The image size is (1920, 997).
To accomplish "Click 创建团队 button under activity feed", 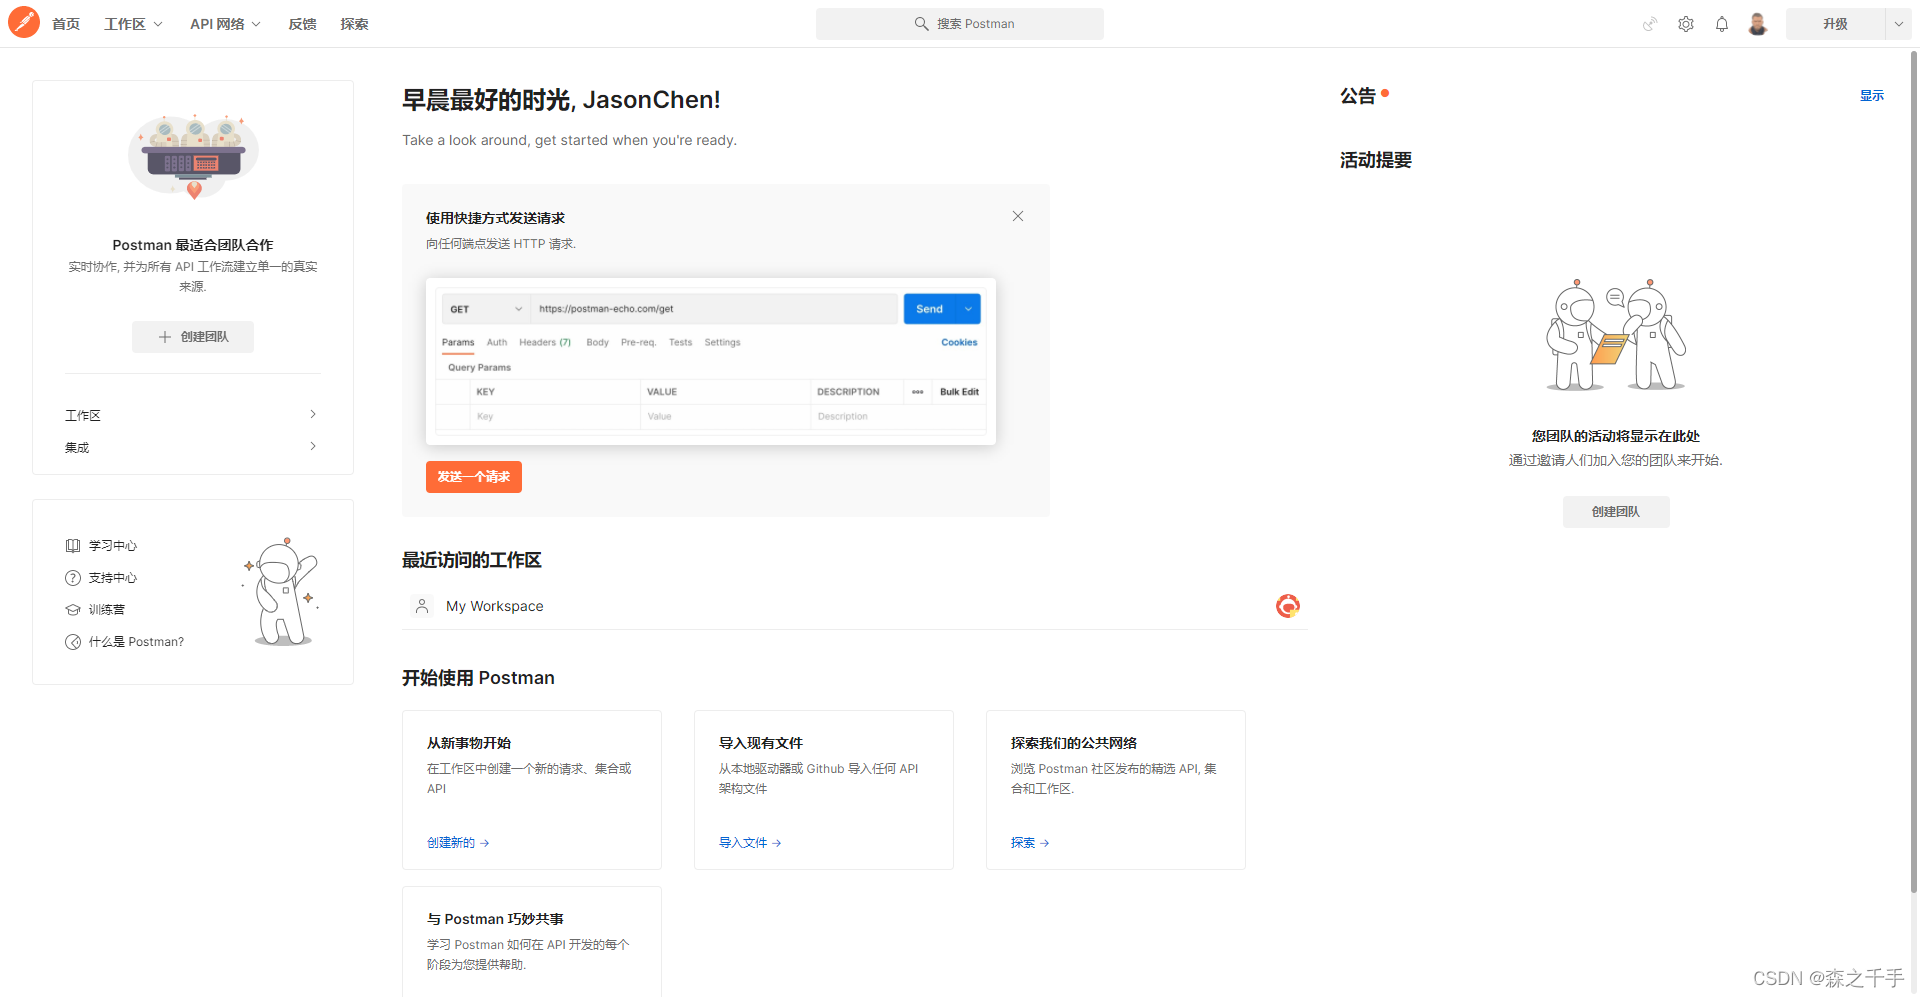I will click(1616, 512).
